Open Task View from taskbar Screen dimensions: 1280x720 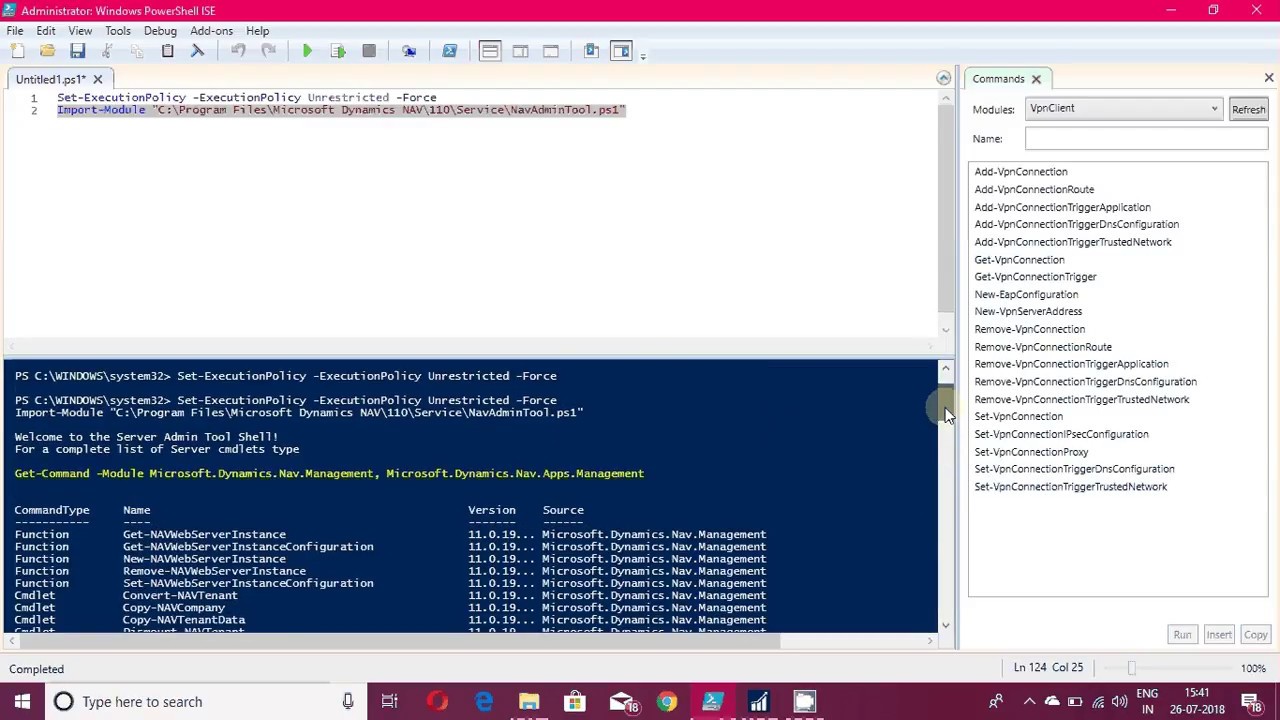(390, 702)
